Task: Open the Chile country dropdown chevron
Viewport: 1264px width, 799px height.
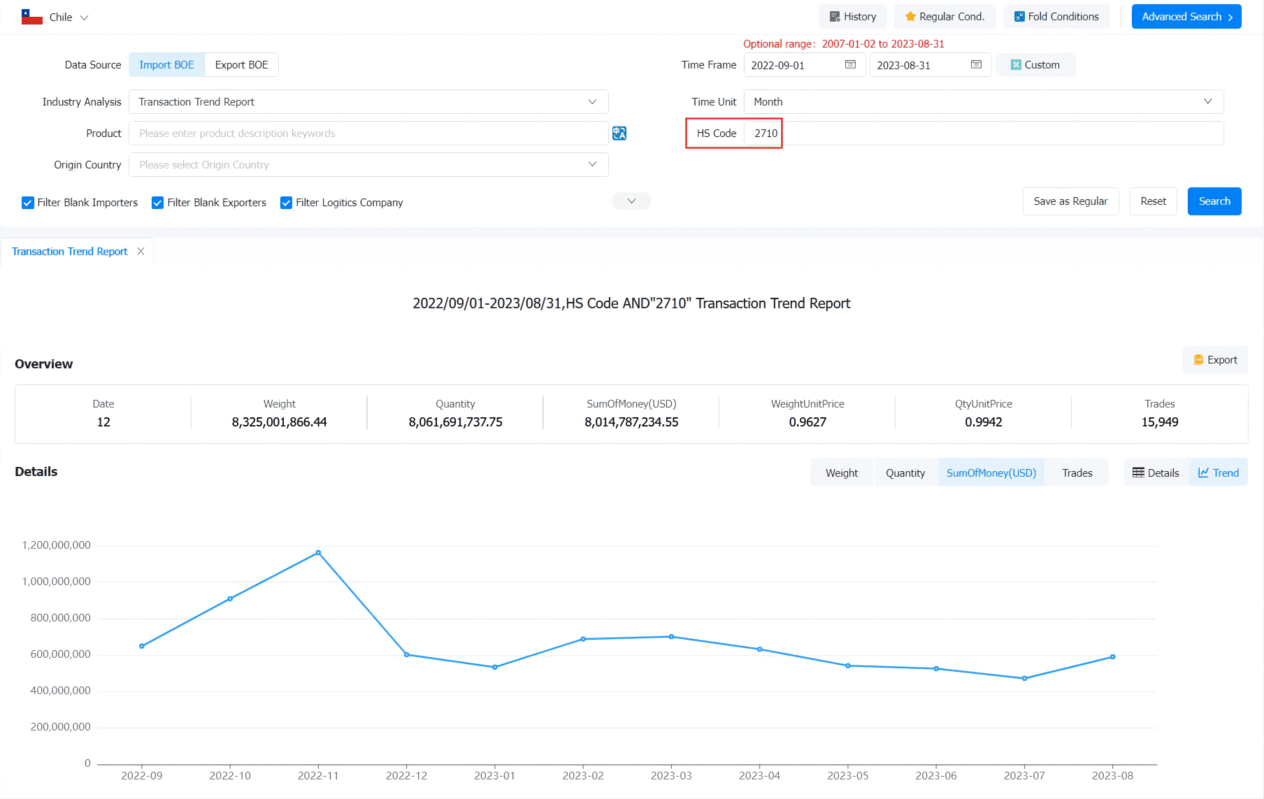Action: point(84,18)
